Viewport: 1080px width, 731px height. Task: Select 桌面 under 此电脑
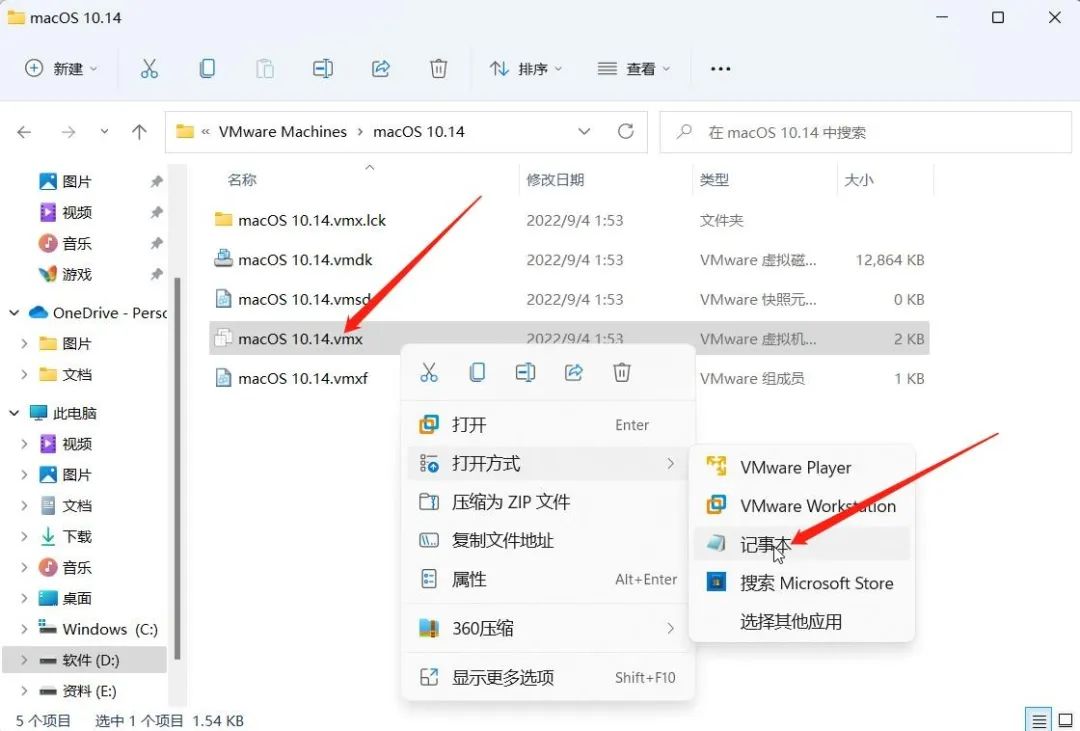point(76,598)
